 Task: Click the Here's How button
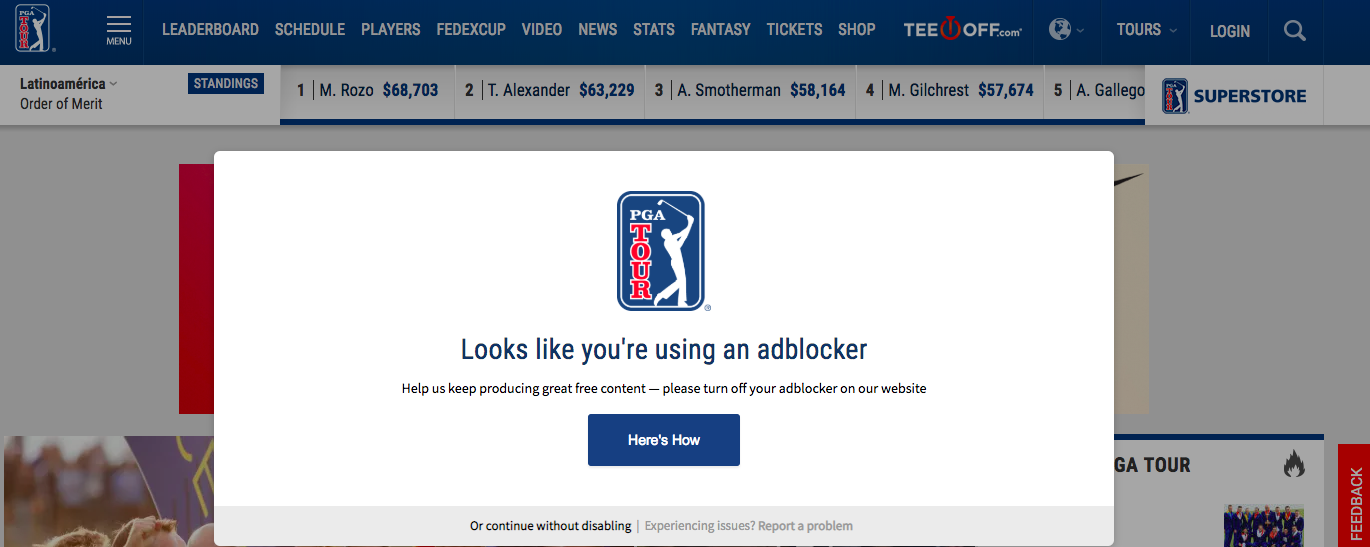point(664,440)
